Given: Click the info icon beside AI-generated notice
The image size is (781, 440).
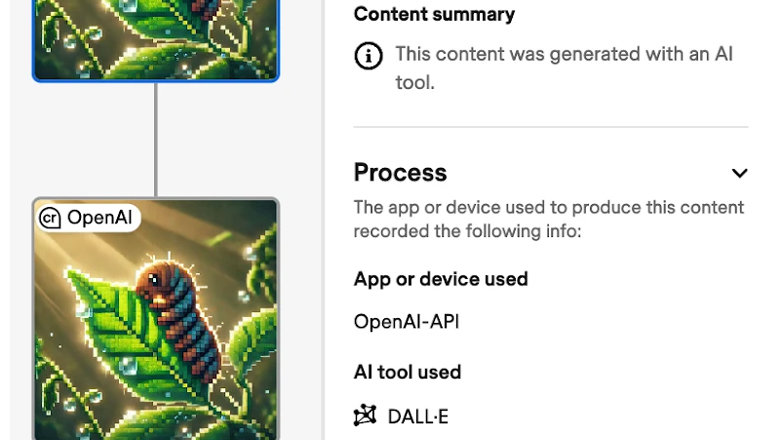Looking at the screenshot, I should 368,57.
